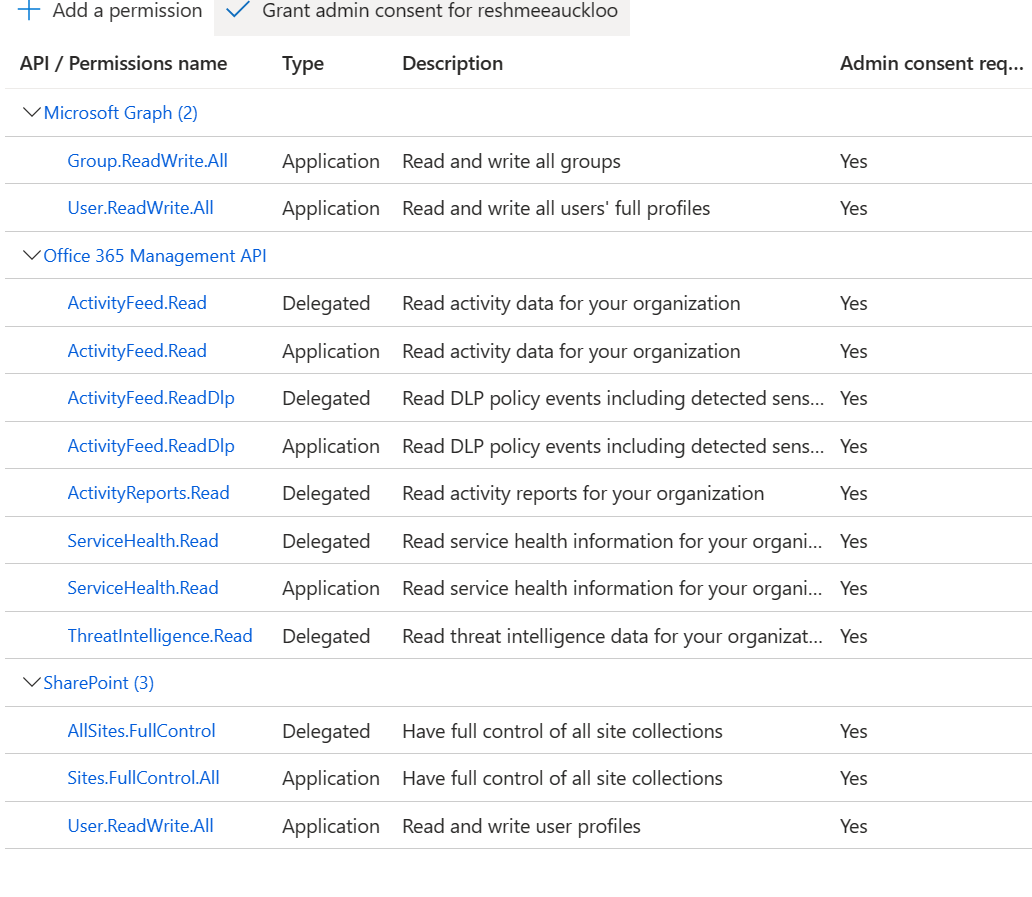Viewport: 1032px width, 897px height.
Task: Collapse the Office 365 Management API chevron
Action: coord(32,255)
